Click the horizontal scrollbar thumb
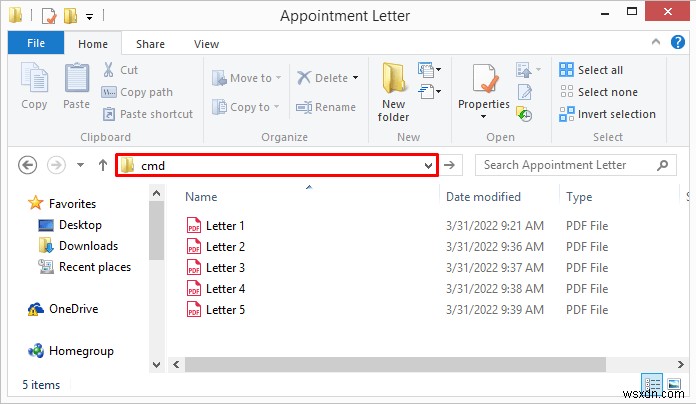 [395, 364]
